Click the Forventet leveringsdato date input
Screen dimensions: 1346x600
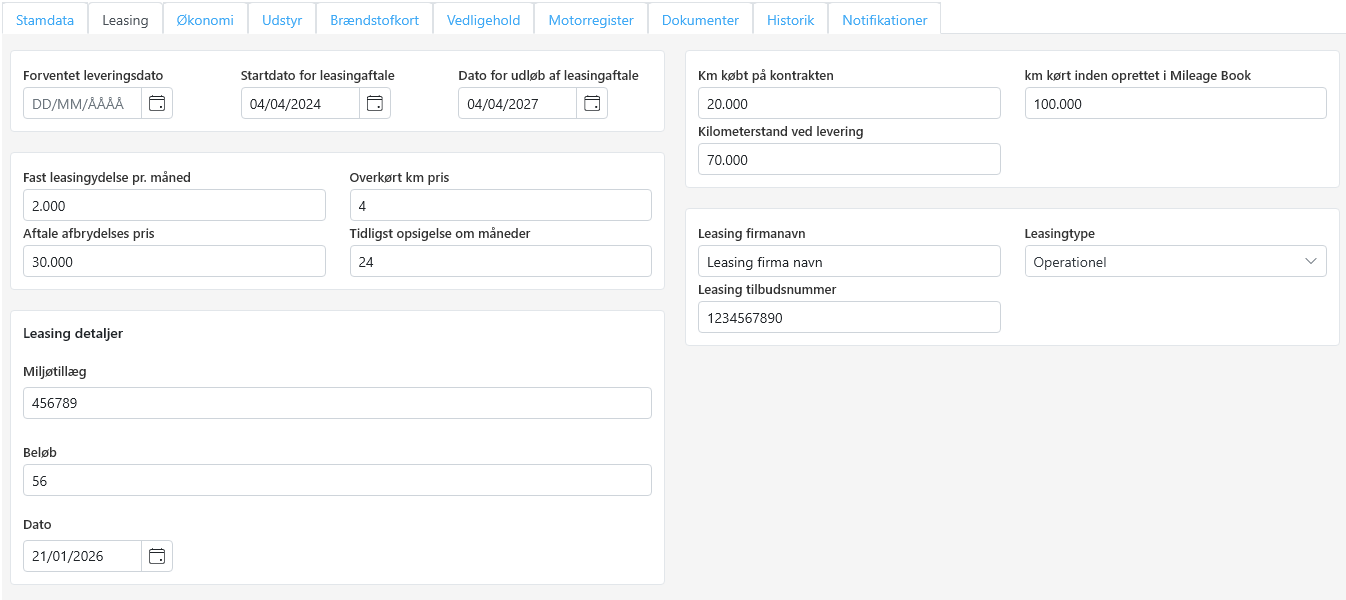click(x=82, y=103)
